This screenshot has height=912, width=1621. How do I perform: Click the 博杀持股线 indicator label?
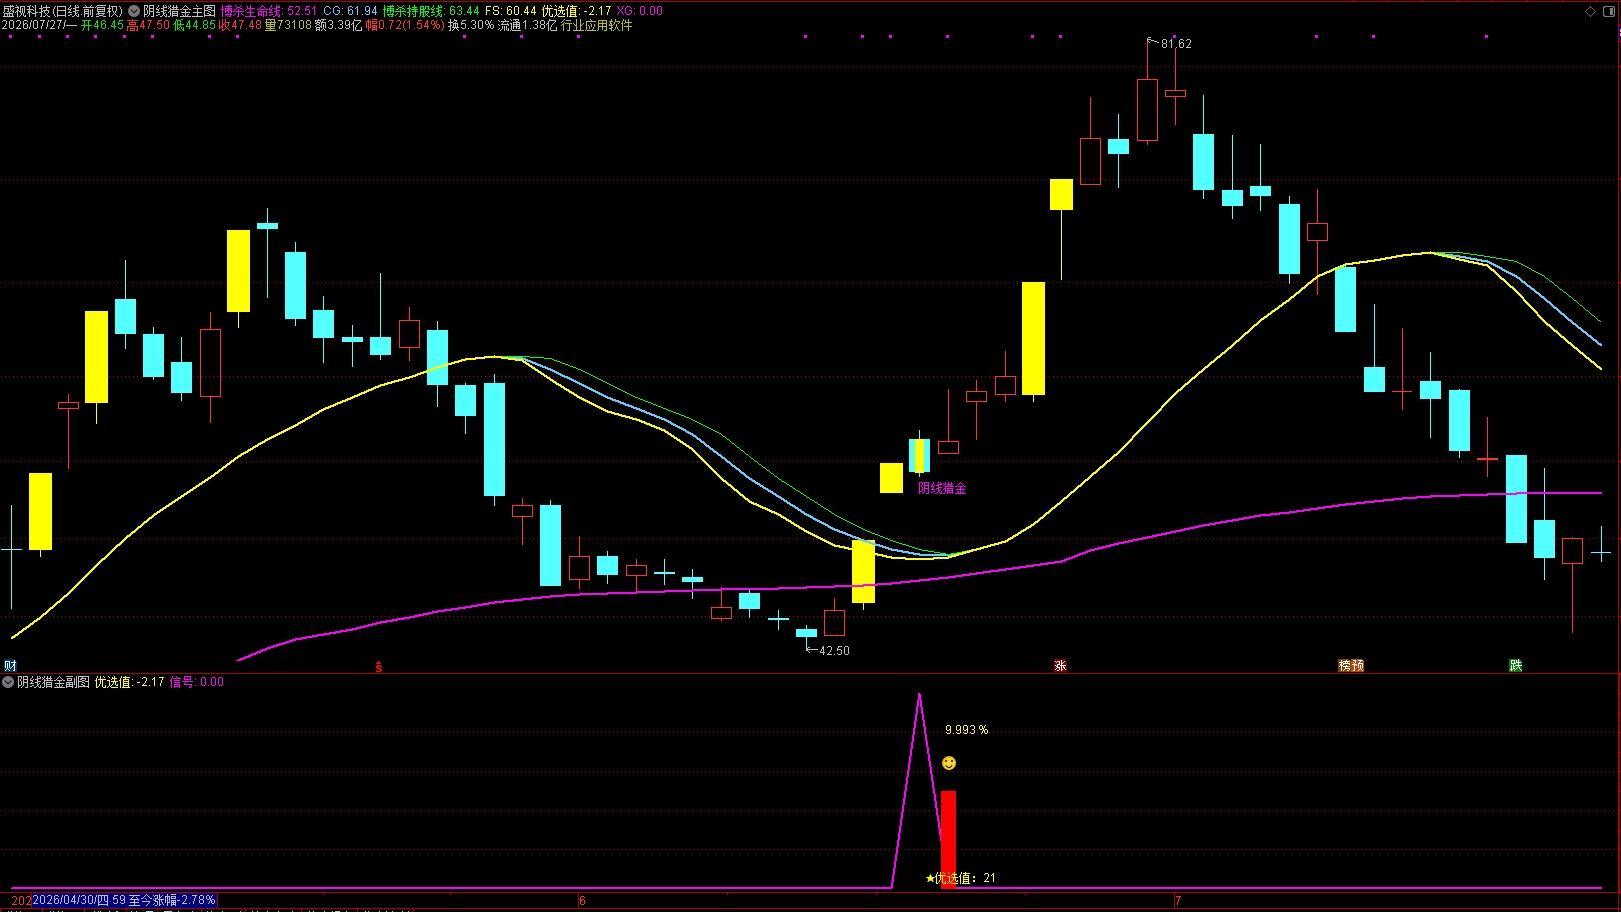[412, 11]
